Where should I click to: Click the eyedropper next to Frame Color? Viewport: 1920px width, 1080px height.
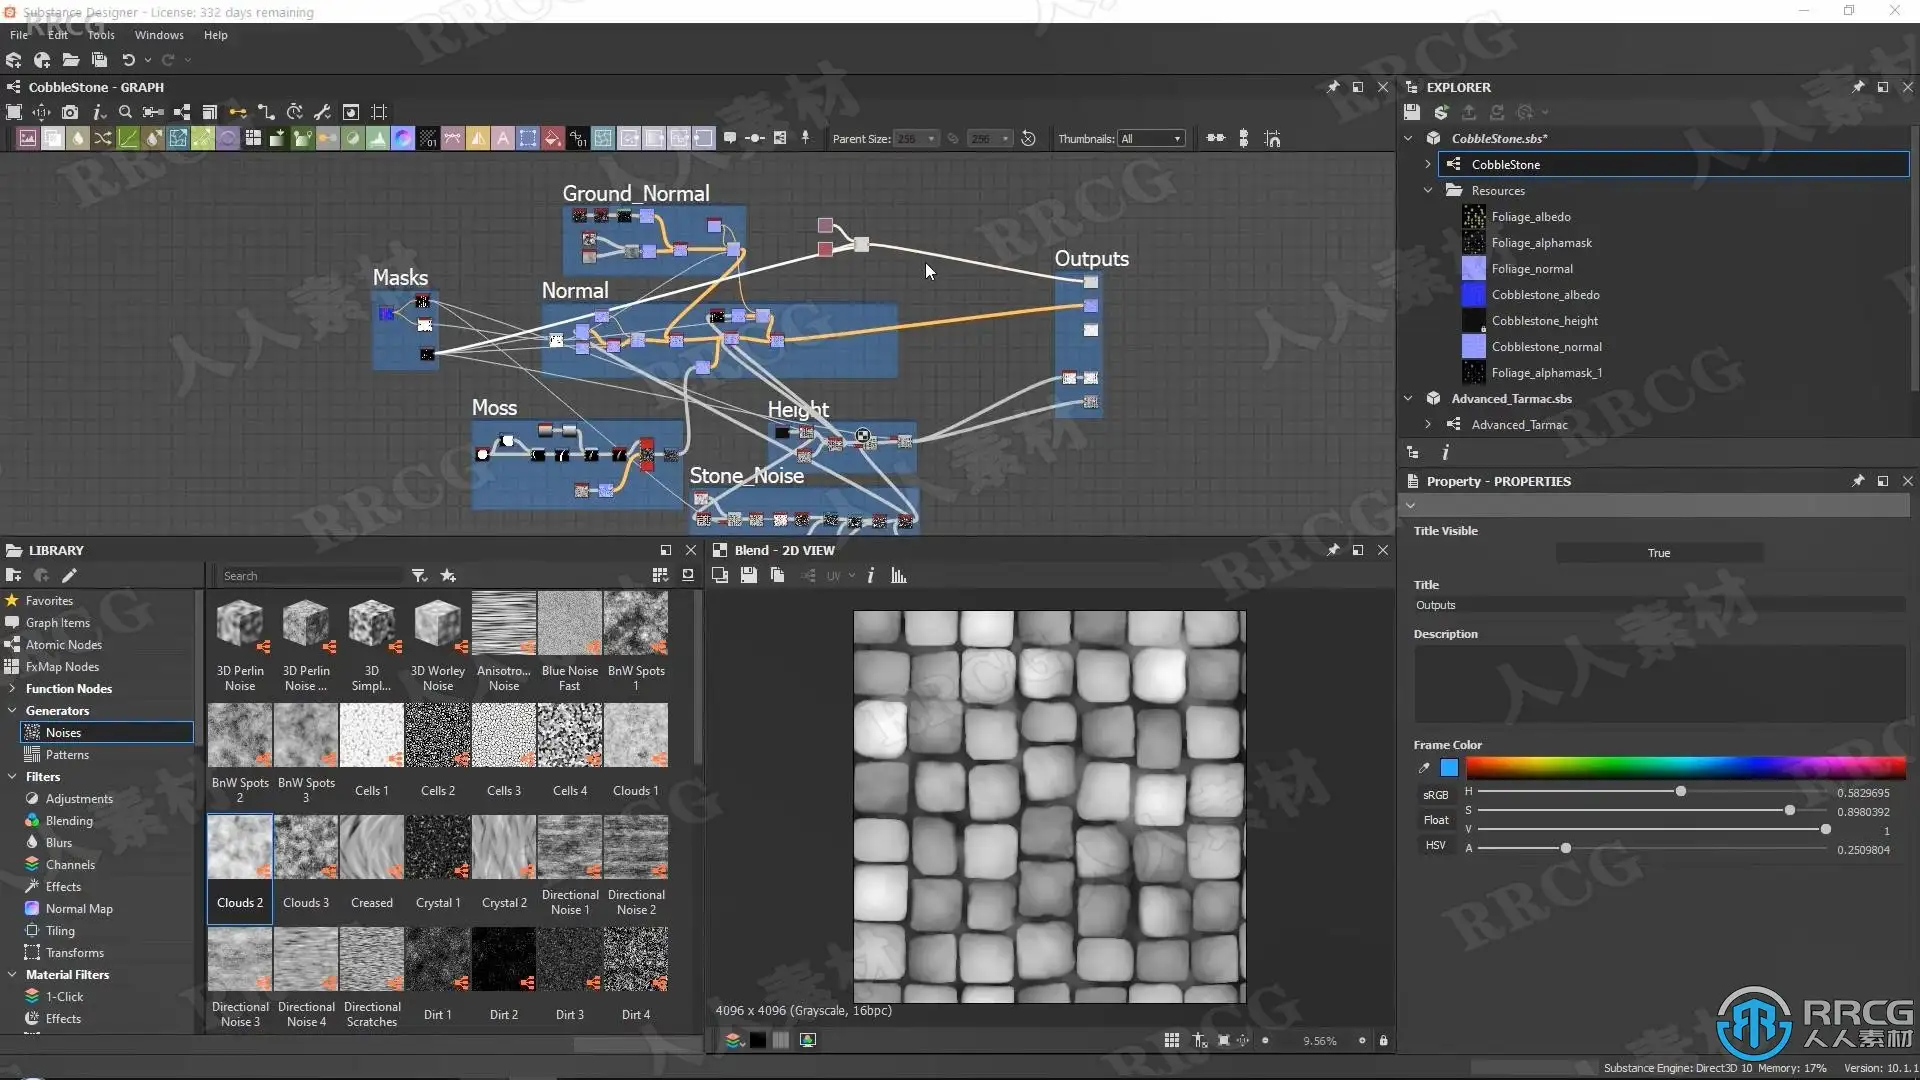[1424, 768]
